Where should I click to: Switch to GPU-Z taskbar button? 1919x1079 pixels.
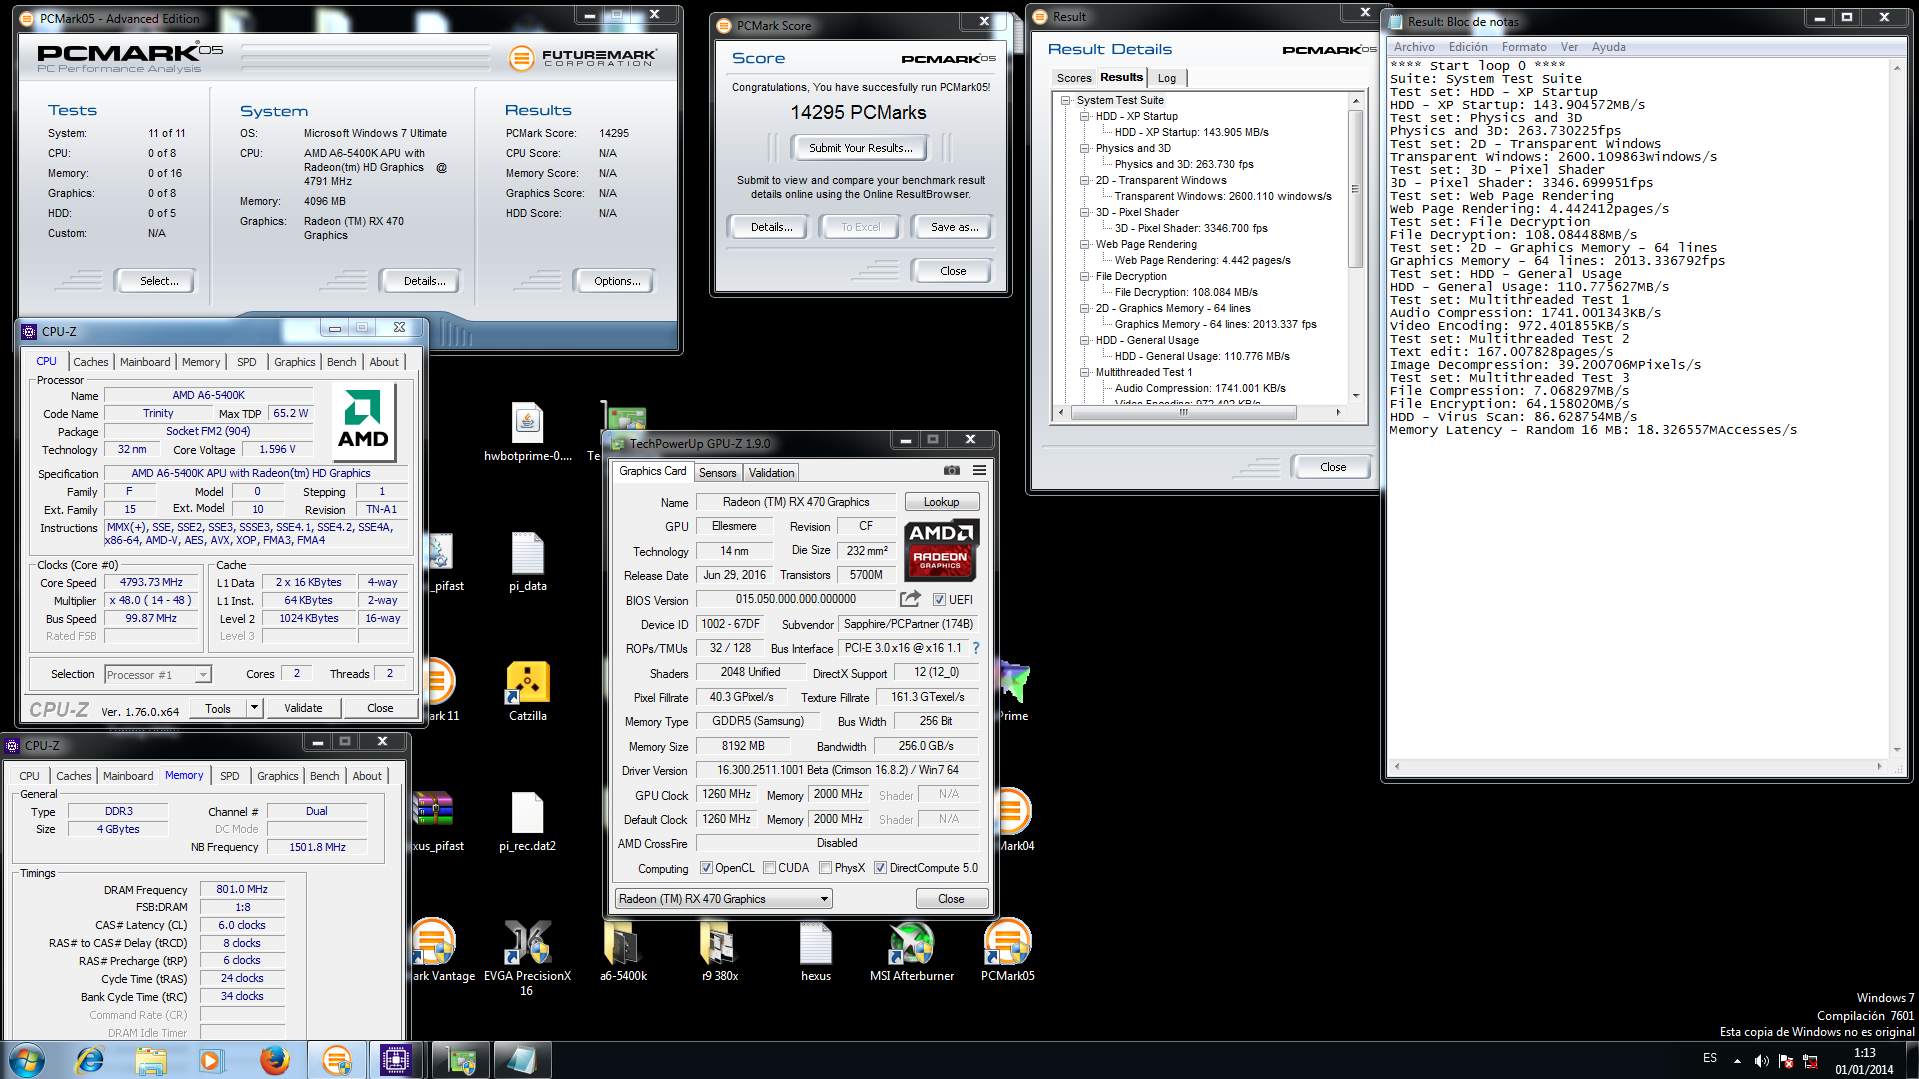460,1060
